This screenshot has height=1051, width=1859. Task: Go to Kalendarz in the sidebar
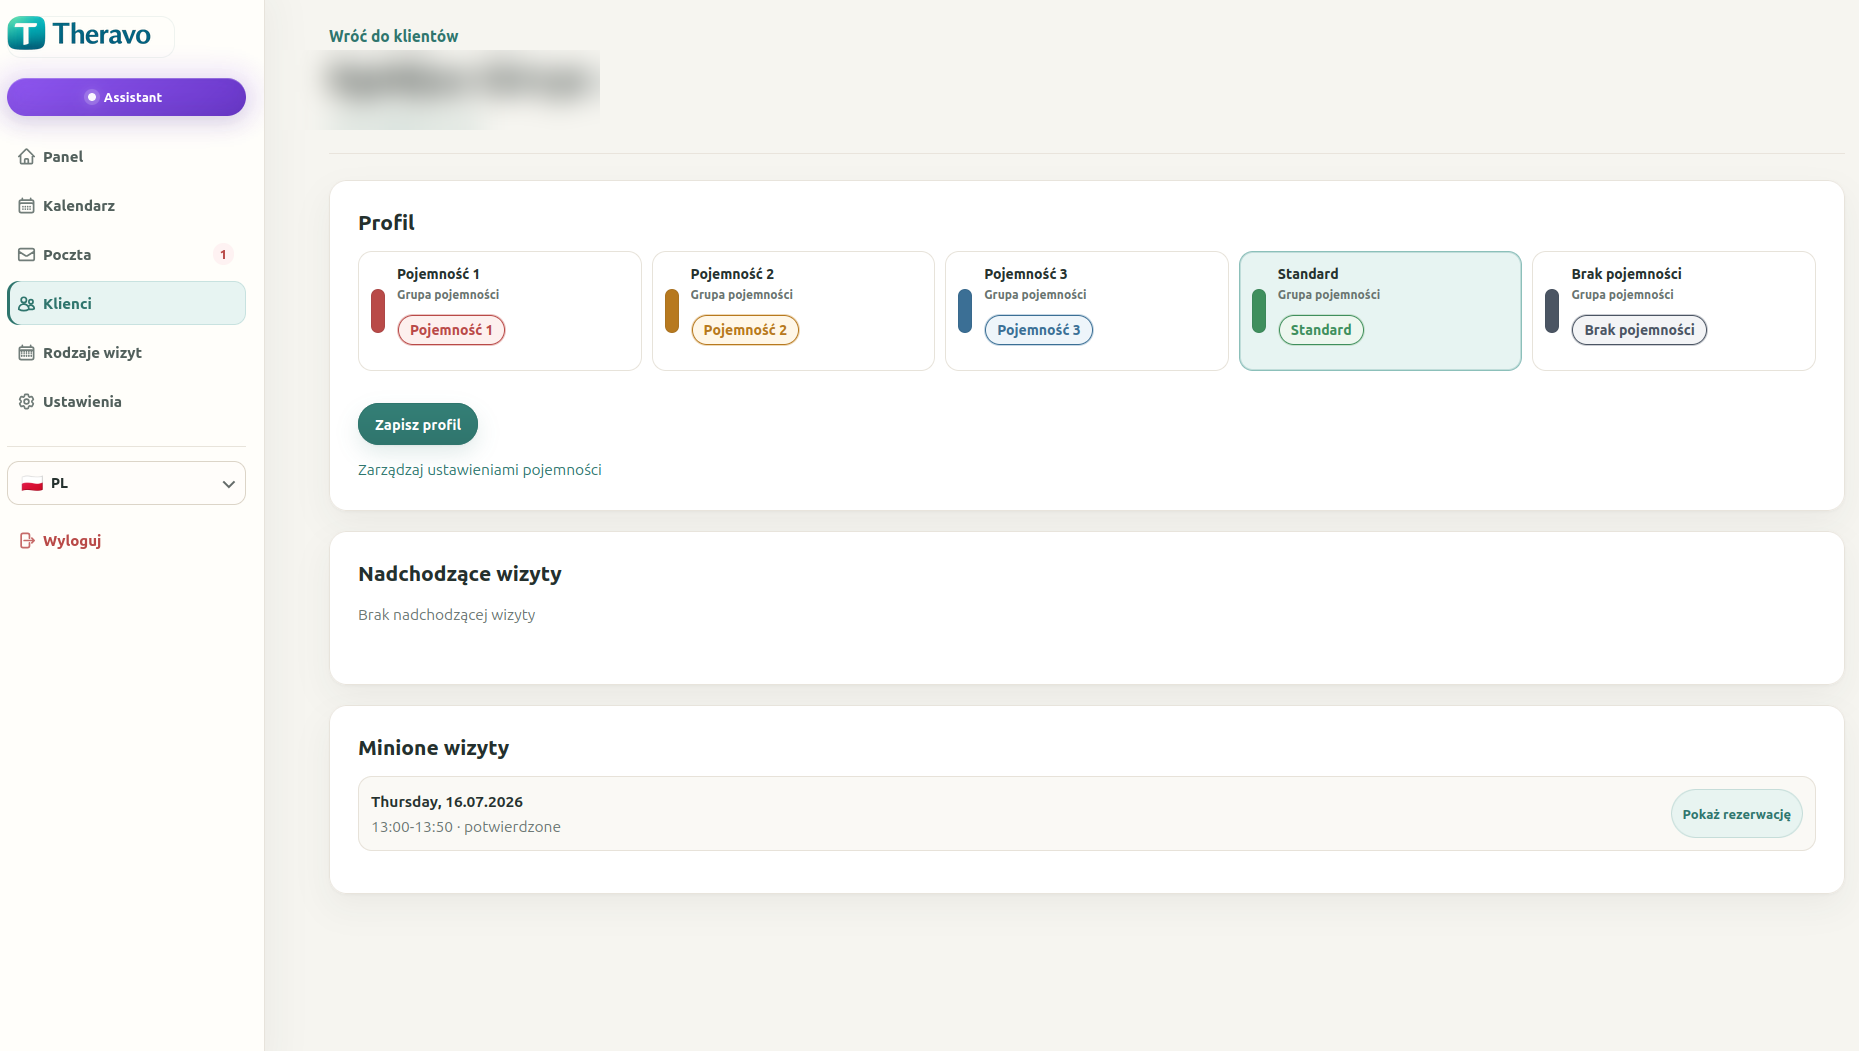coord(126,206)
